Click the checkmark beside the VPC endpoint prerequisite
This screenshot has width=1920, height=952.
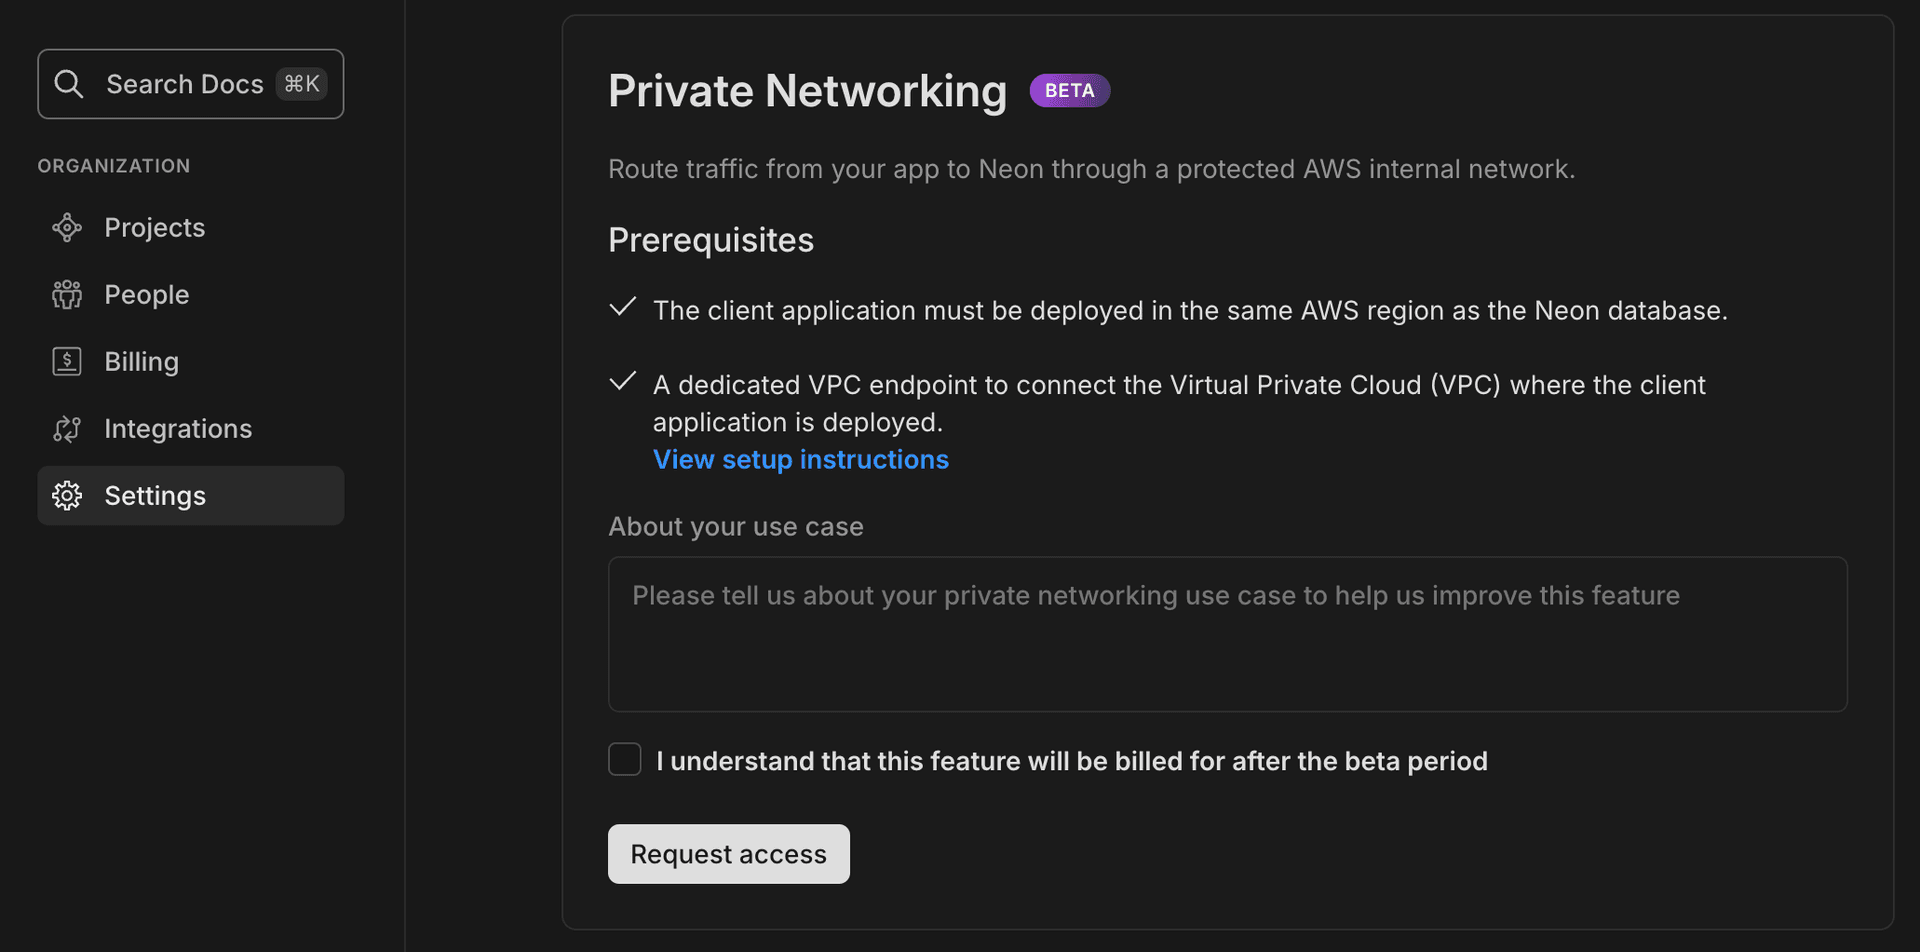(622, 381)
